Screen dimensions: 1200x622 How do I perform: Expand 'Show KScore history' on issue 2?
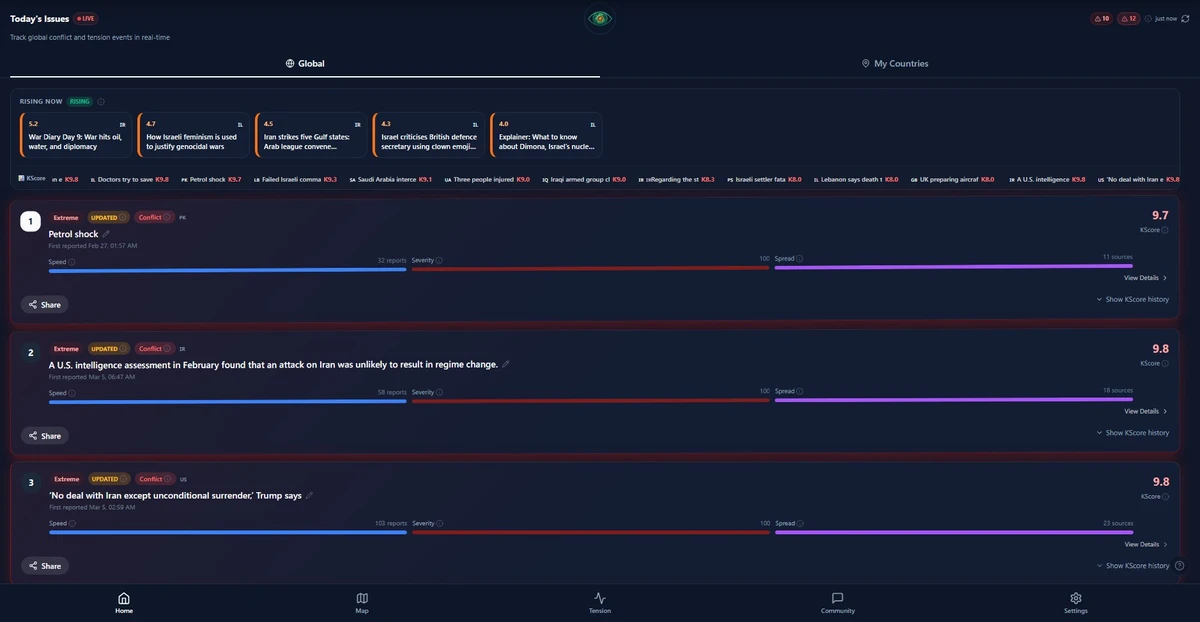pyautogui.click(x=1132, y=433)
